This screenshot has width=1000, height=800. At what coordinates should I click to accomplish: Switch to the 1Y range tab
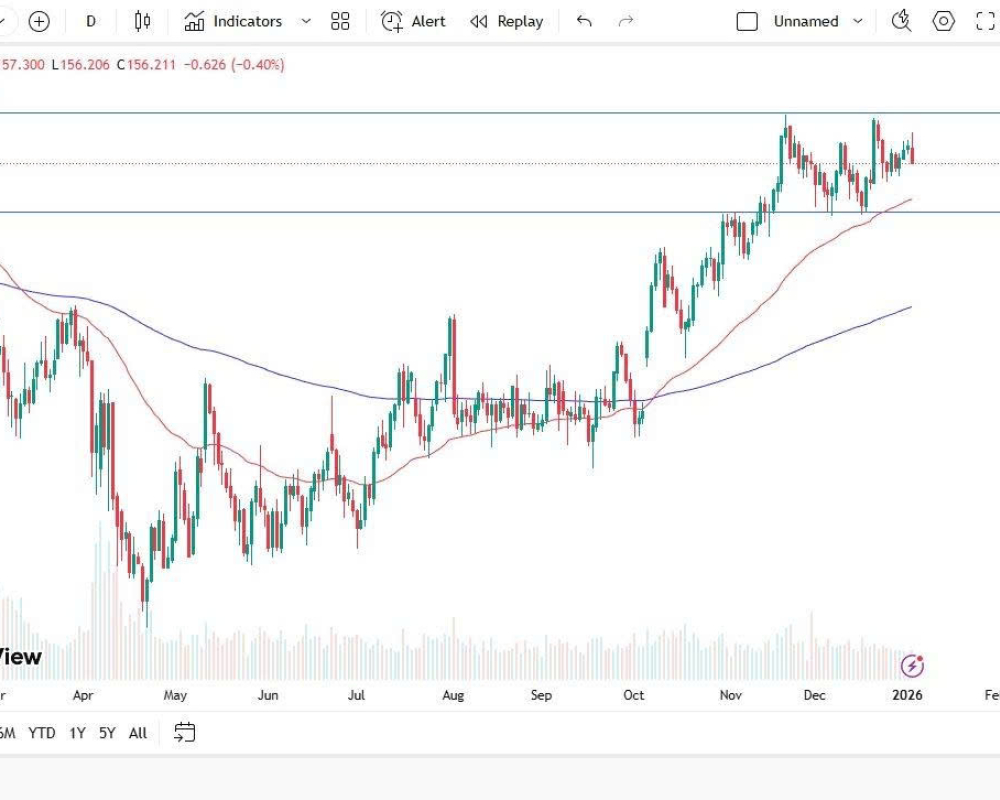coord(77,733)
